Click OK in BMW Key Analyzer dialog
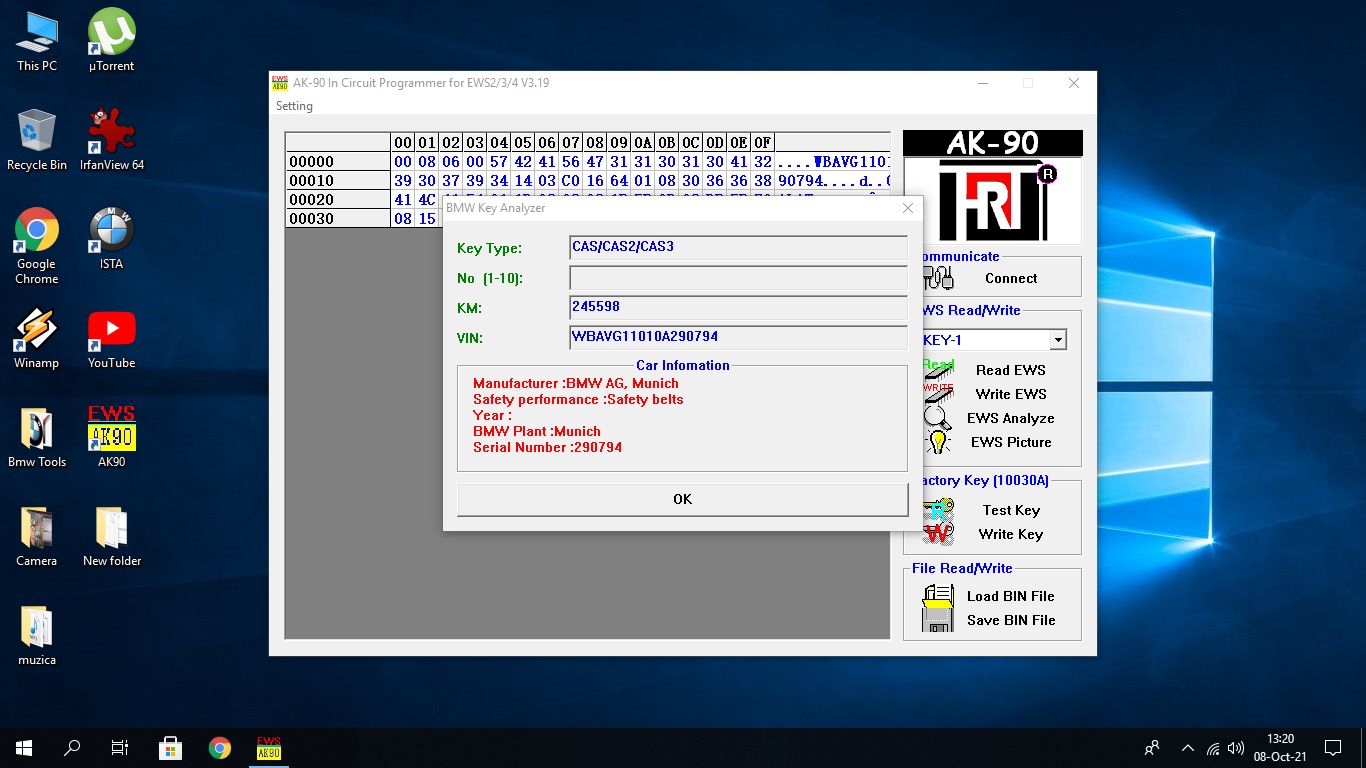Image resolution: width=1366 pixels, height=768 pixels. 682,499
